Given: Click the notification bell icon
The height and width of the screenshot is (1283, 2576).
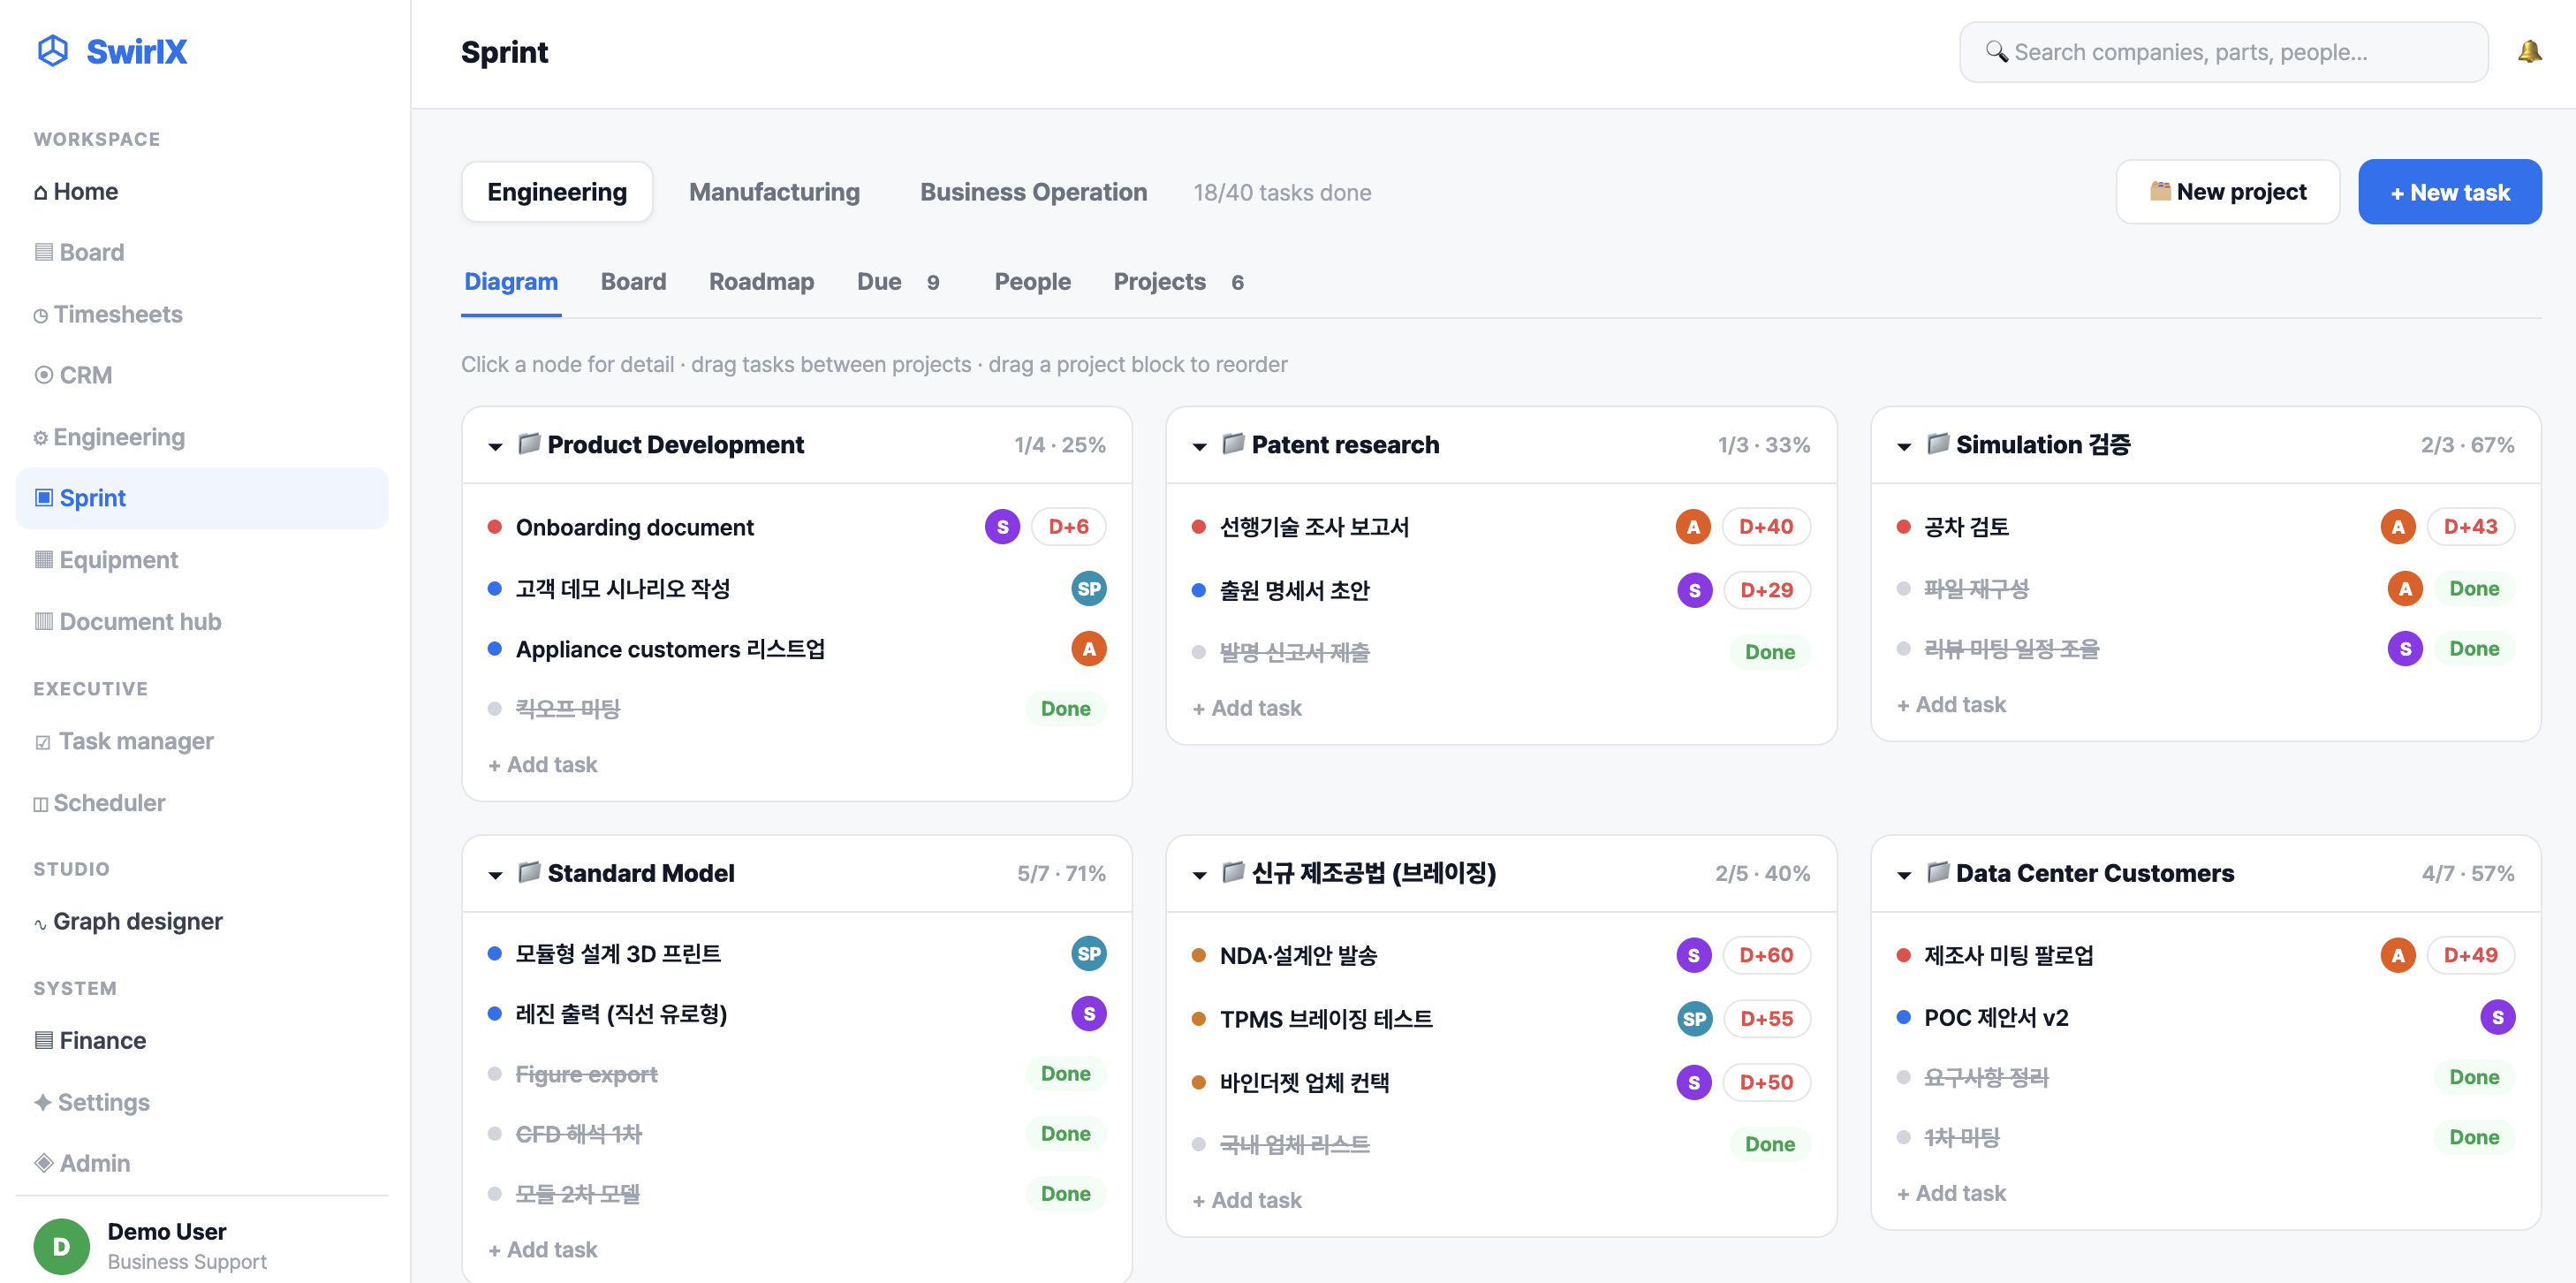Looking at the screenshot, I should coord(2529,52).
